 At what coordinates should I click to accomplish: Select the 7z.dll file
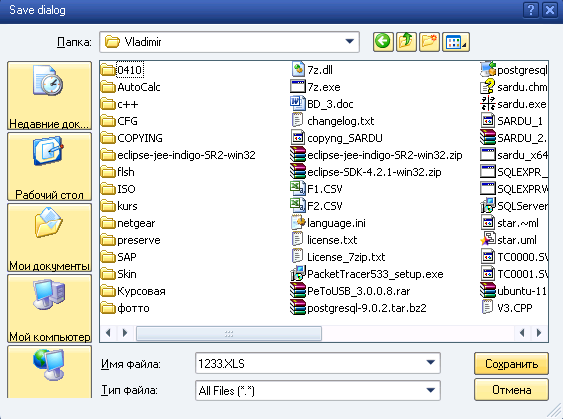(312, 70)
